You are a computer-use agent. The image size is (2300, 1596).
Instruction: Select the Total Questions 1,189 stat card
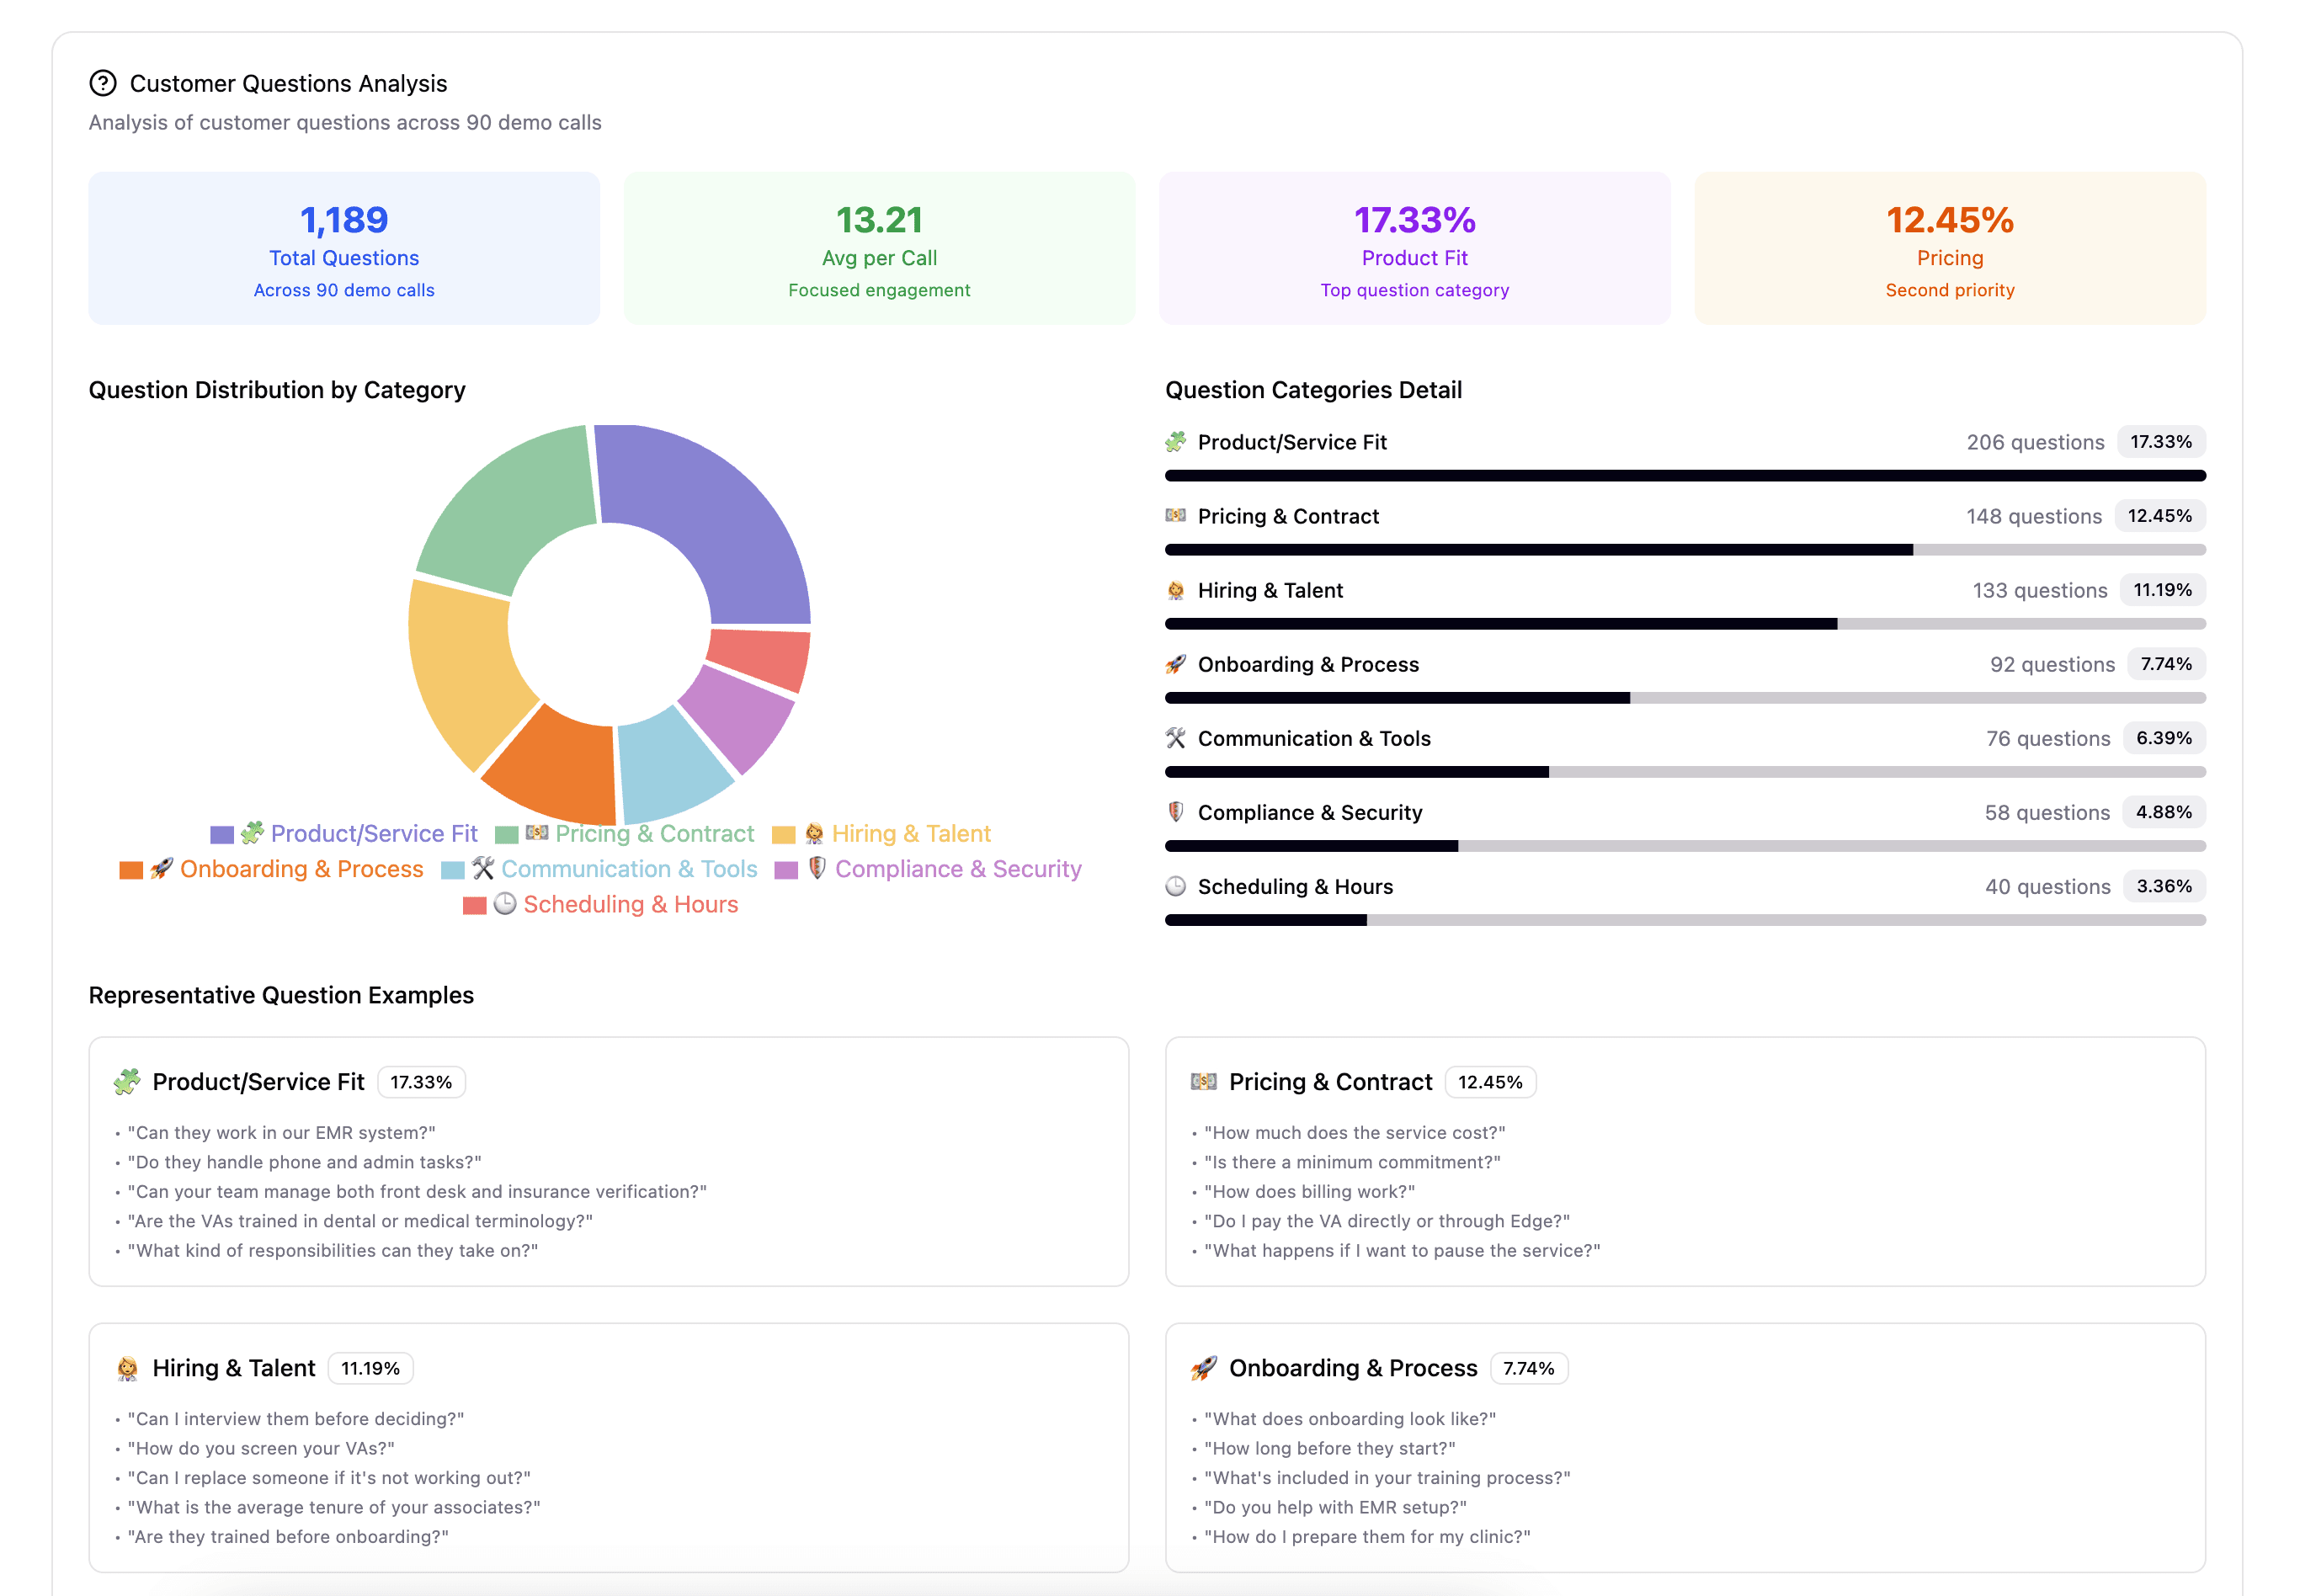click(344, 248)
